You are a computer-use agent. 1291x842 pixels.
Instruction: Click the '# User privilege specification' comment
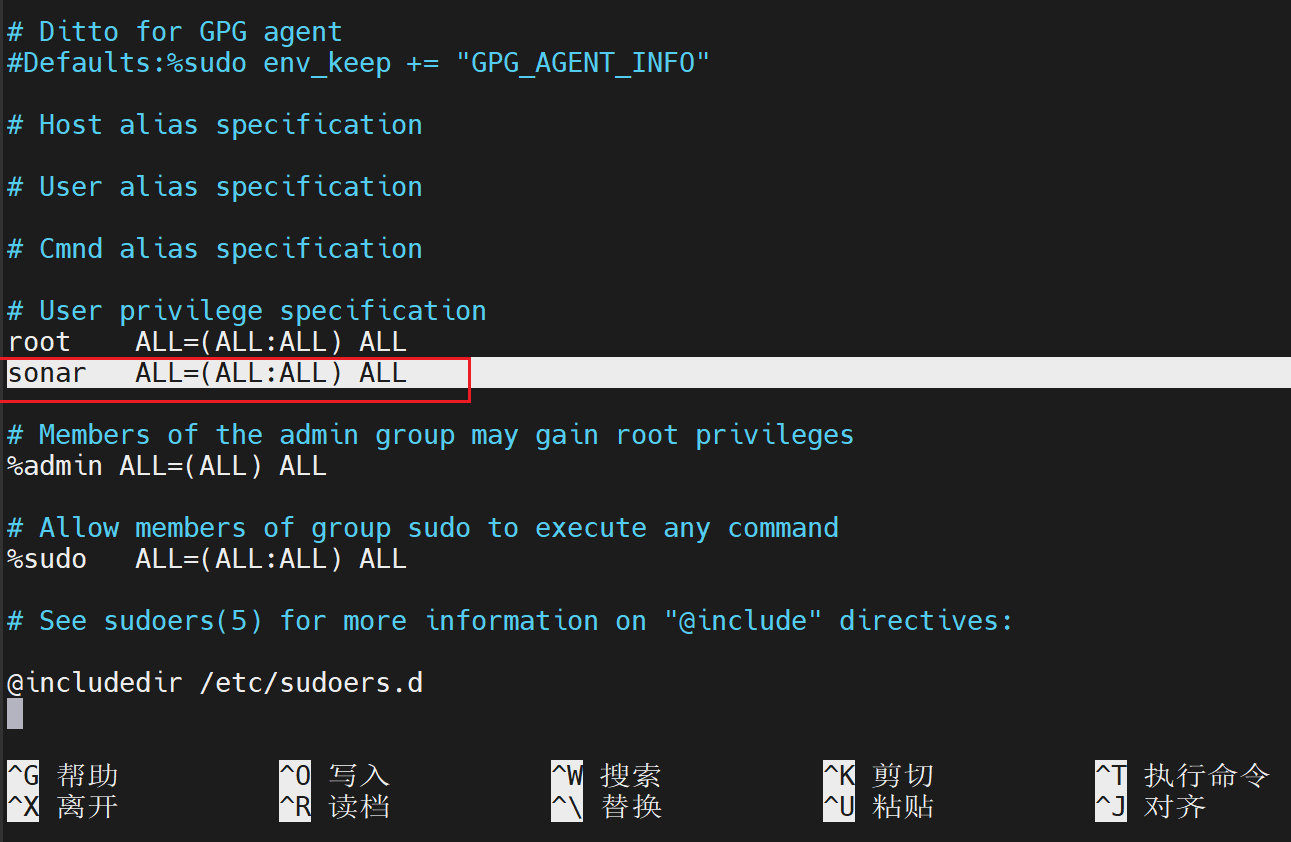point(247,311)
